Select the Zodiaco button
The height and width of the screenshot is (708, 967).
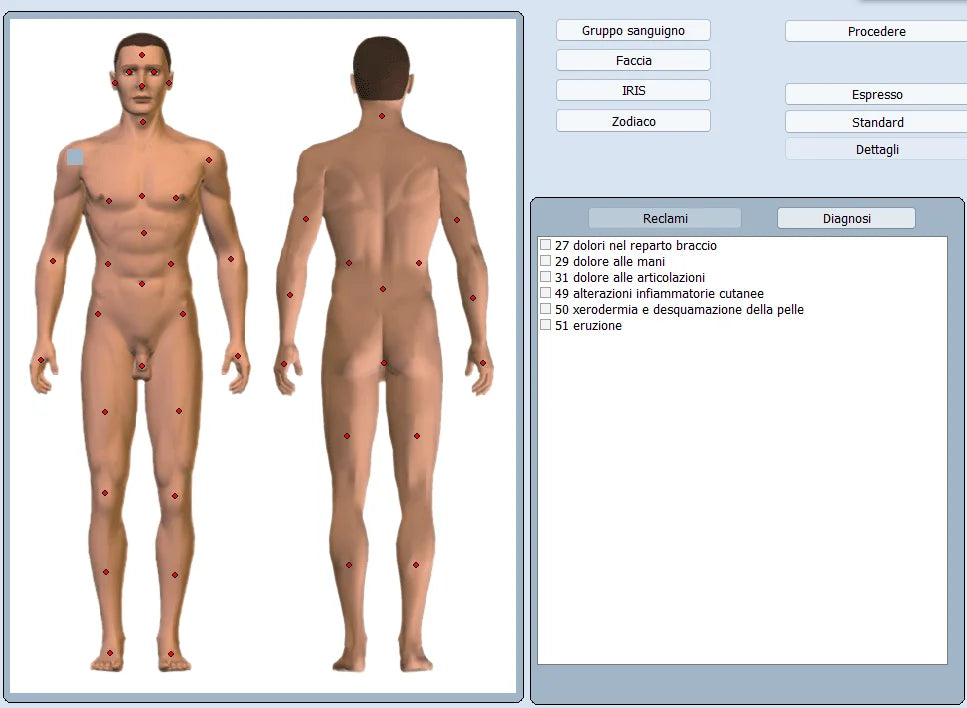pos(633,121)
